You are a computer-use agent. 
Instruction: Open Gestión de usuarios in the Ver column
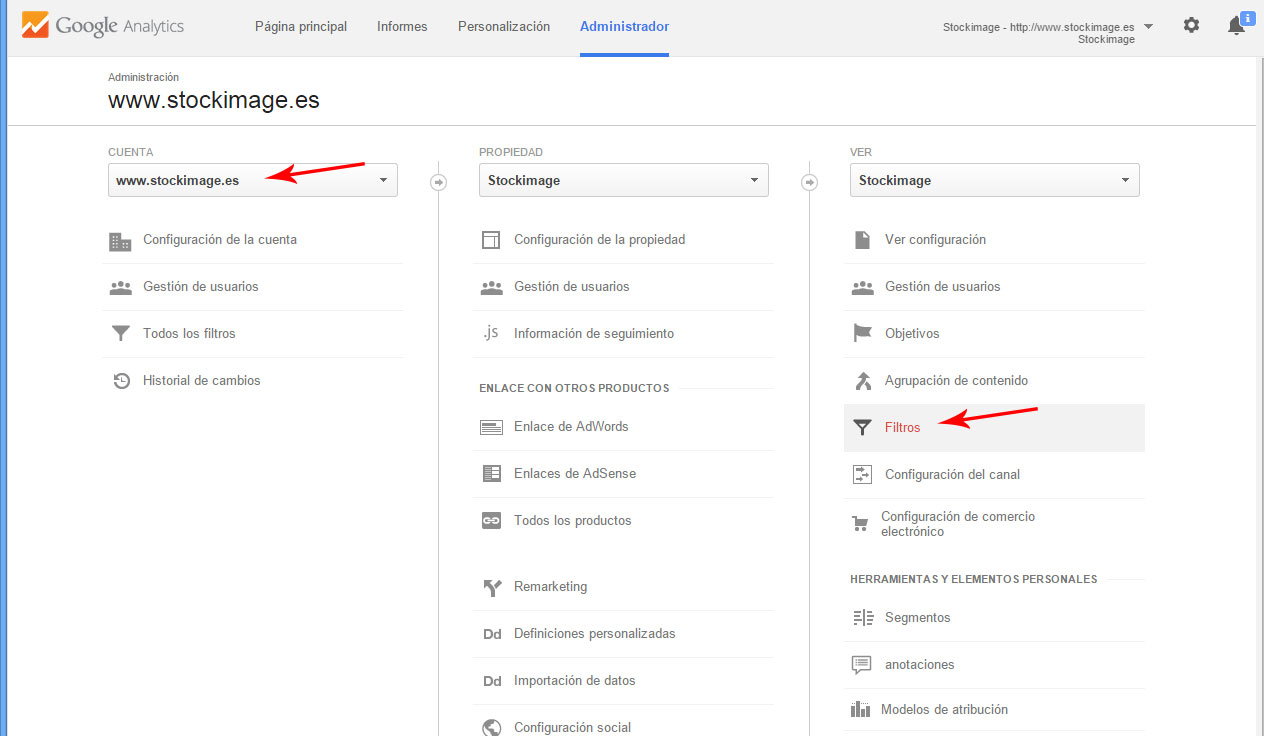click(x=943, y=287)
